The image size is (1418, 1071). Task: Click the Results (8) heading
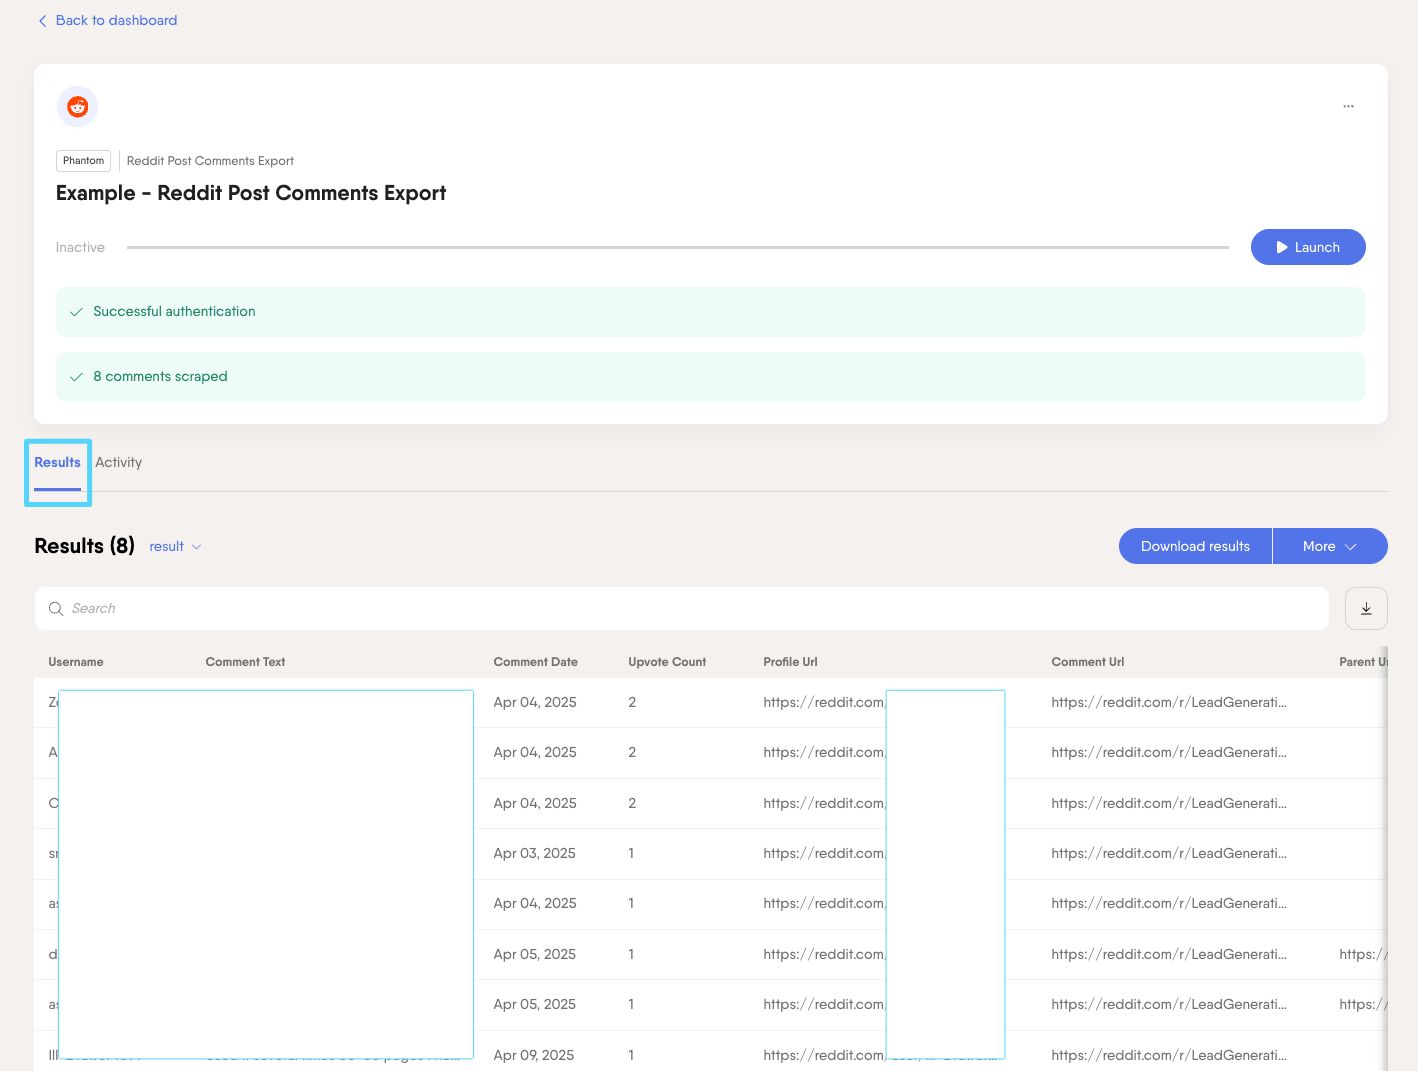84,546
